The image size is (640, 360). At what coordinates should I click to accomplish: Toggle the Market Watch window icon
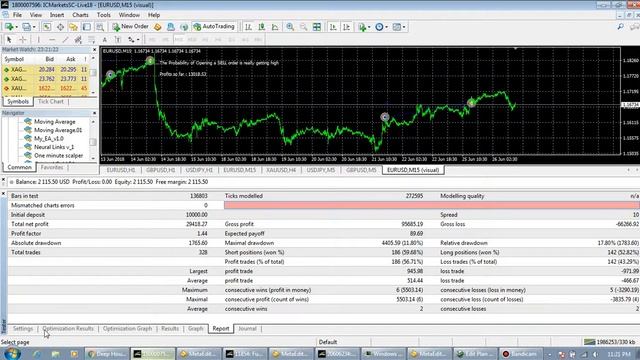47,27
